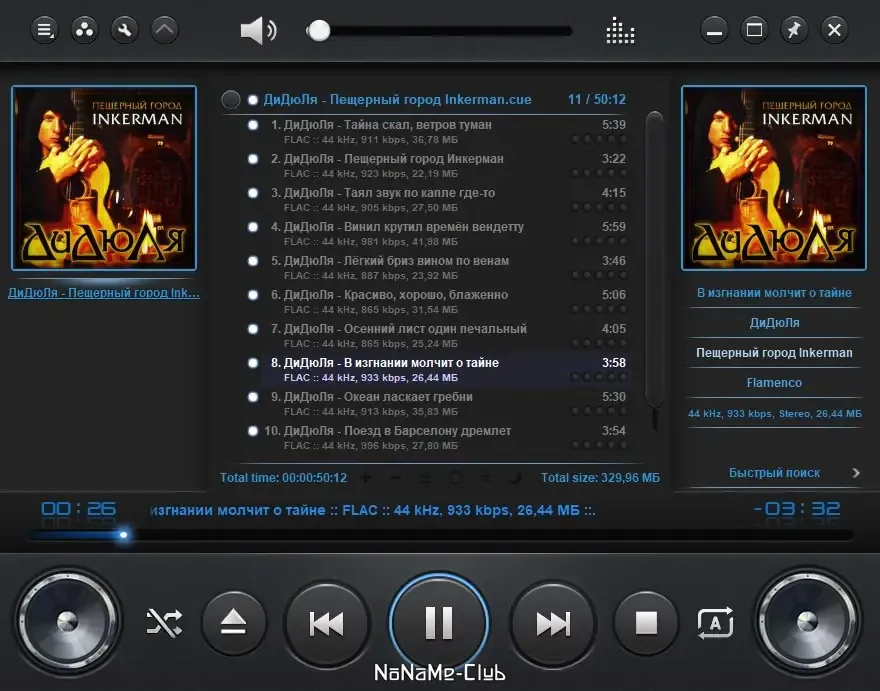Check the dot for track 3 Таял звук
Image resolution: width=880 pixels, height=691 pixels.
pyautogui.click(x=253, y=193)
